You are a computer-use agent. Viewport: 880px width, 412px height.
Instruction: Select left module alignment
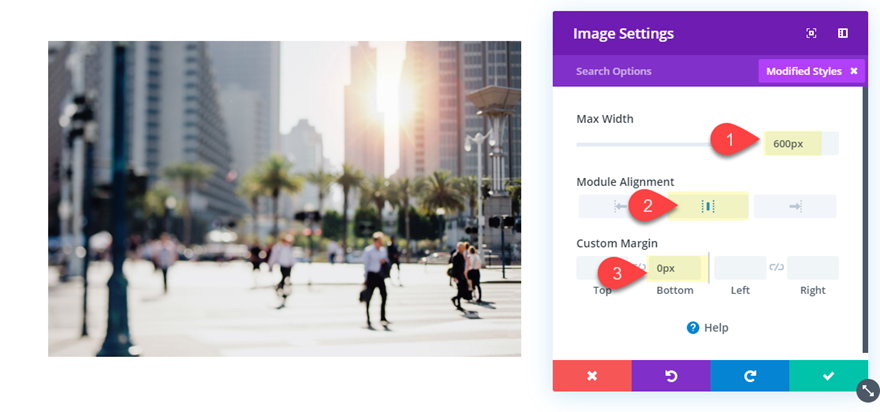point(621,207)
